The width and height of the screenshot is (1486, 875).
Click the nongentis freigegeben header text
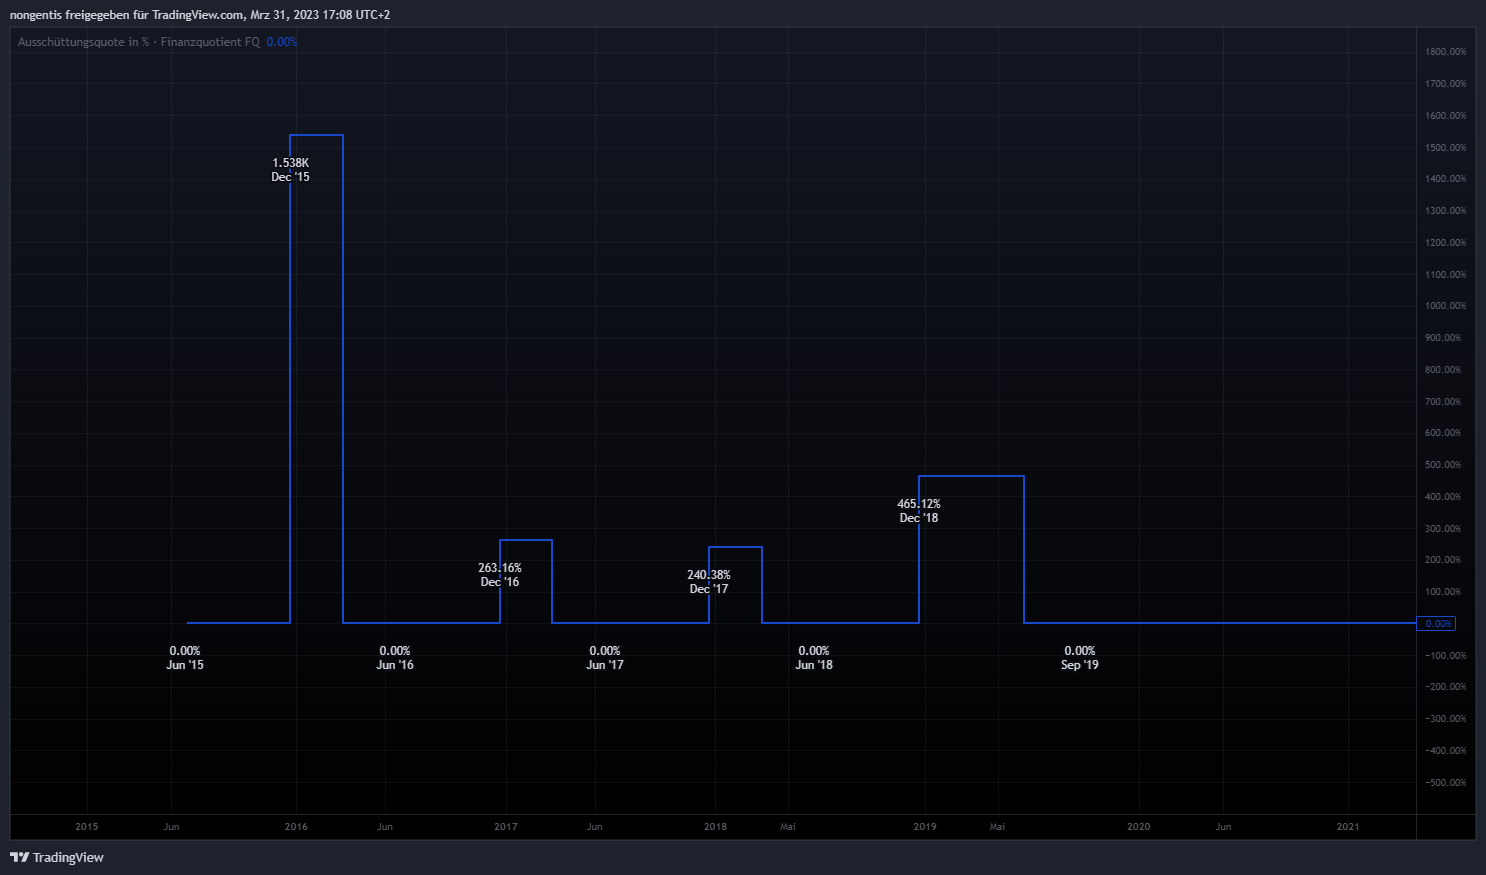point(200,15)
